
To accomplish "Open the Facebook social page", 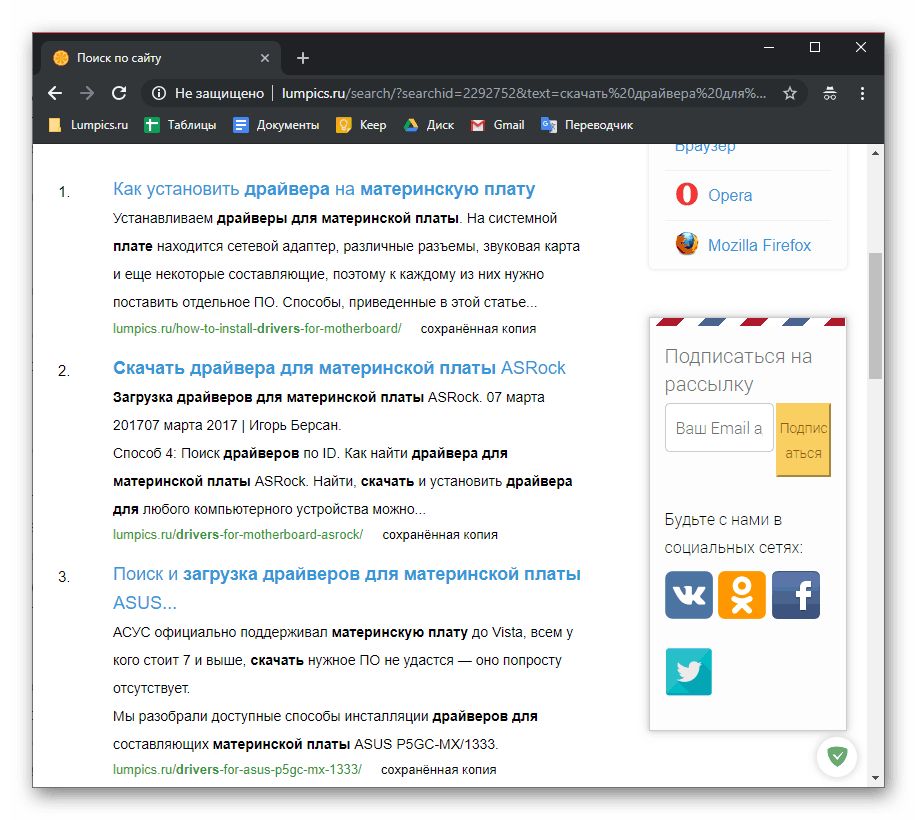I will coord(795,595).
